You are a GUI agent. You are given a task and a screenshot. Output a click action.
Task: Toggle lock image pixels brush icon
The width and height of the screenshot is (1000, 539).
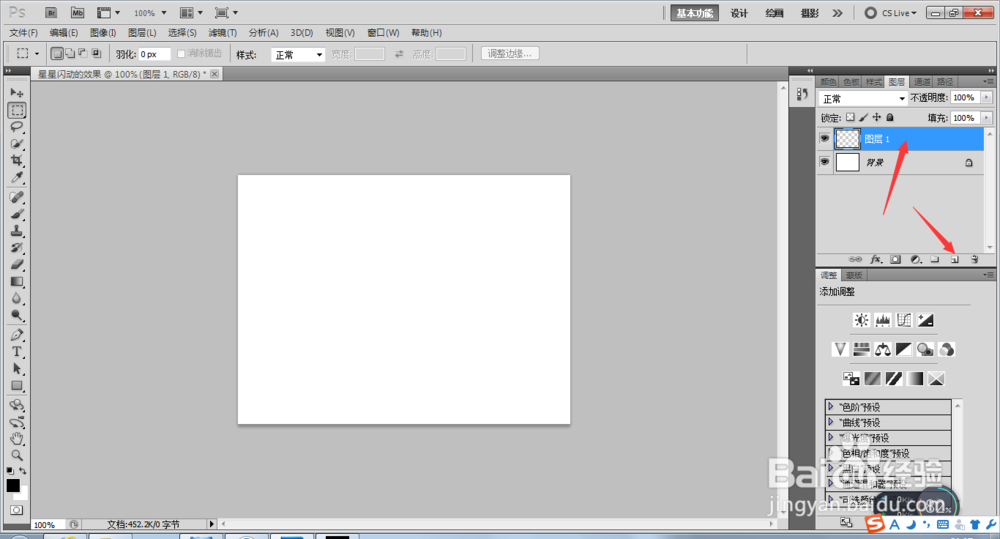[x=864, y=117]
